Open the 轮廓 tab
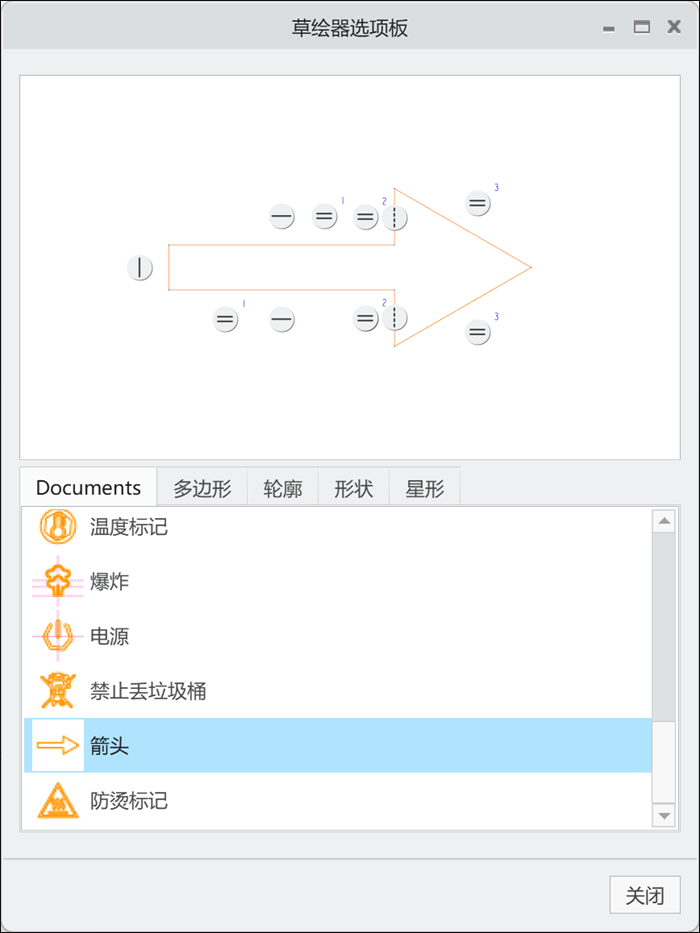The width and height of the screenshot is (700, 933). [x=283, y=489]
